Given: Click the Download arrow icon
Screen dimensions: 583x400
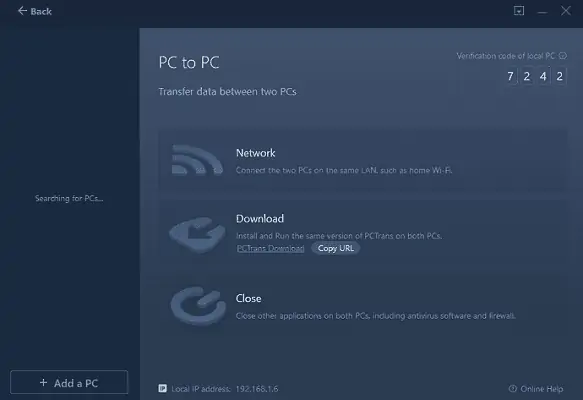Looking at the screenshot, I should point(197,235).
